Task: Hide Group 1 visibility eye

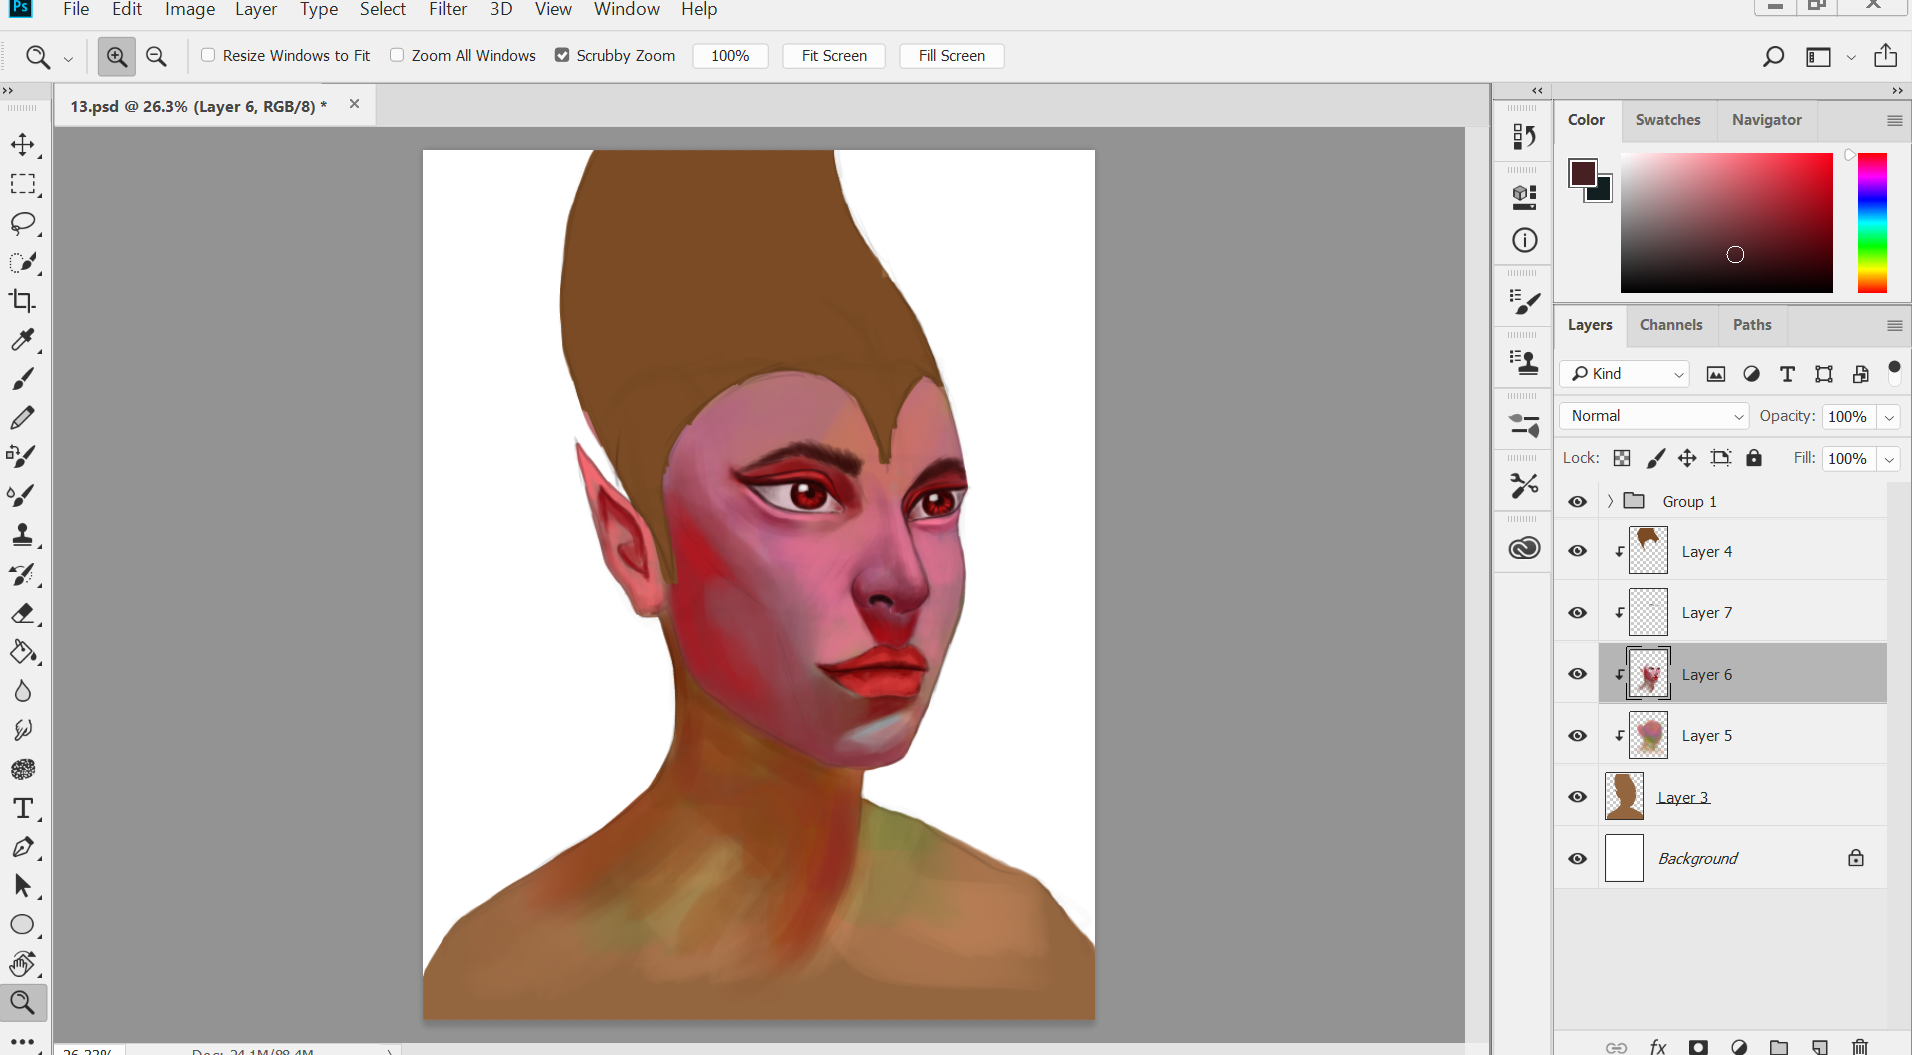Action: point(1578,502)
